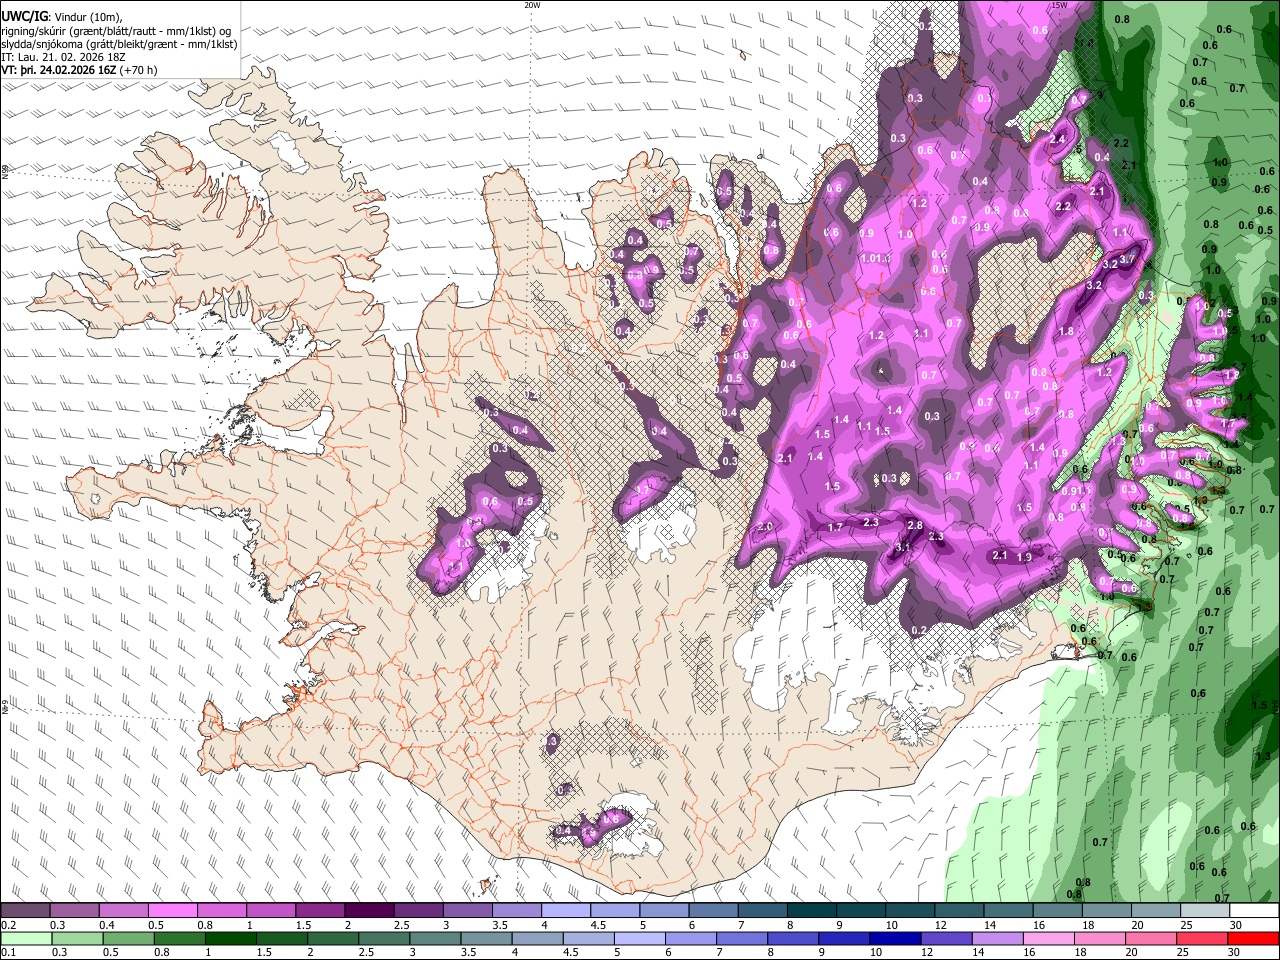Click the 'UWC/IG' title text
This screenshot has height=960, width=1280.
pyautogui.click(x=23, y=16)
